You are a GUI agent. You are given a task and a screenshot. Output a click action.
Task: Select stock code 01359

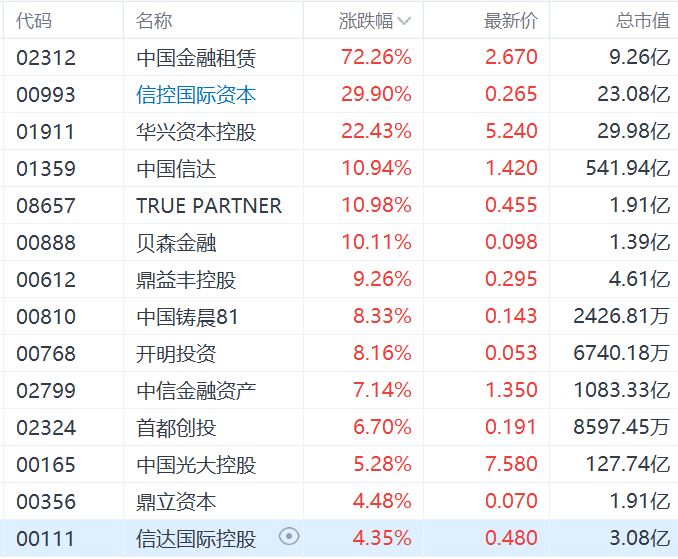tap(46, 169)
